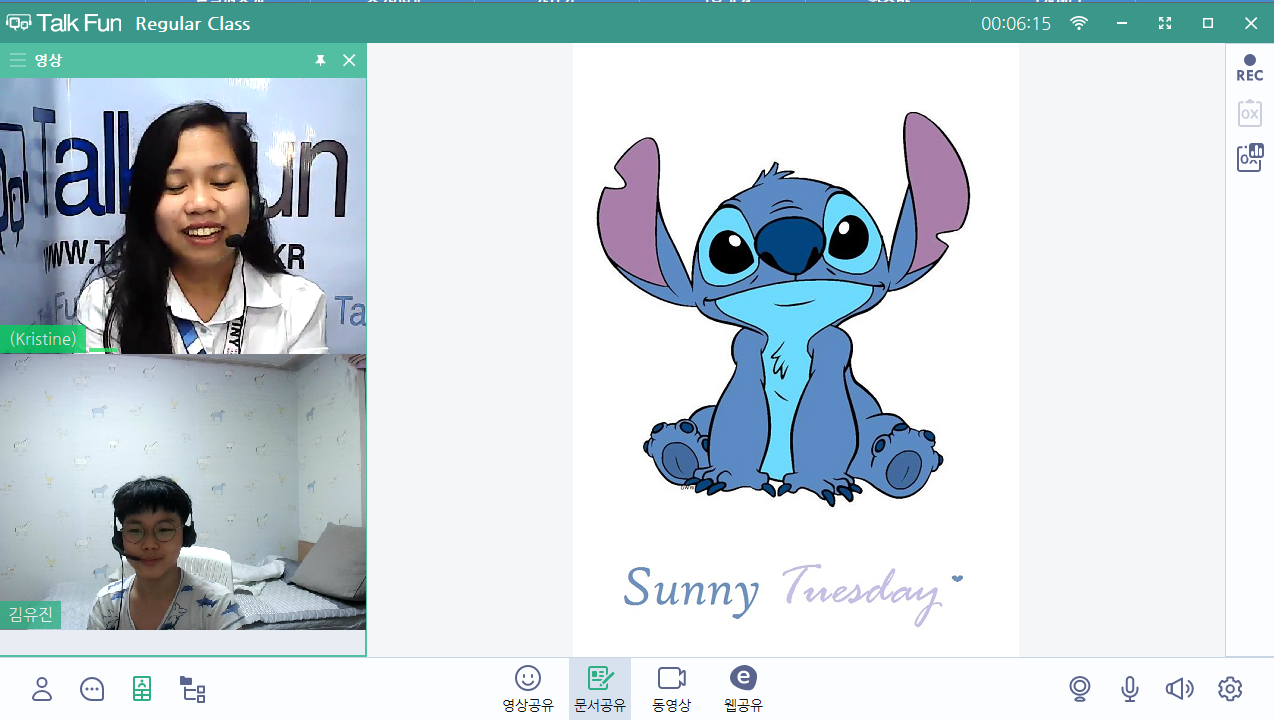Pin the 영상 video panel
The image size is (1274, 720).
tap(320, 61)
